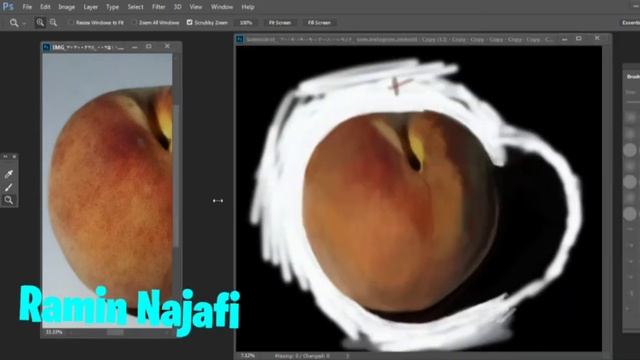
Task: Open the 3D menu
Action: tap(178, 7)
